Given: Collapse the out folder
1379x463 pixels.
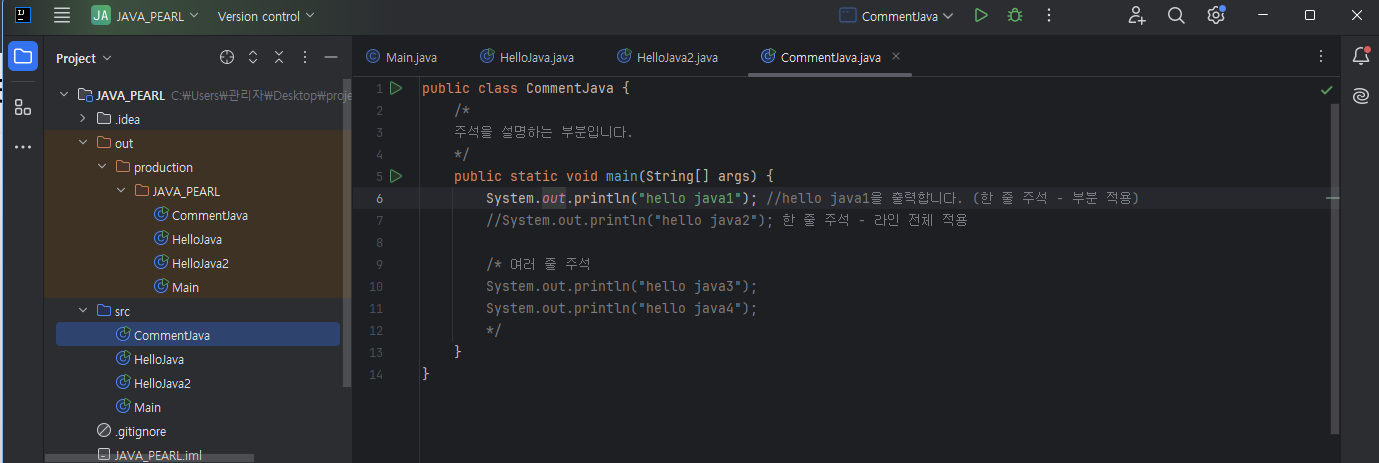Looking at the screenshot, I should [x=83, y=143].
